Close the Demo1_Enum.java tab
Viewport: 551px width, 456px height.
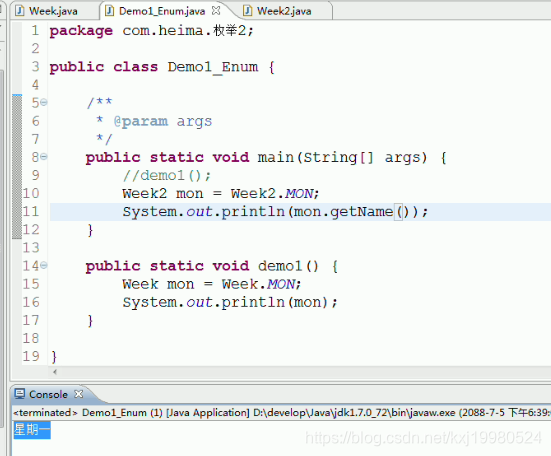pyautogui.click(x=216, y=11)
